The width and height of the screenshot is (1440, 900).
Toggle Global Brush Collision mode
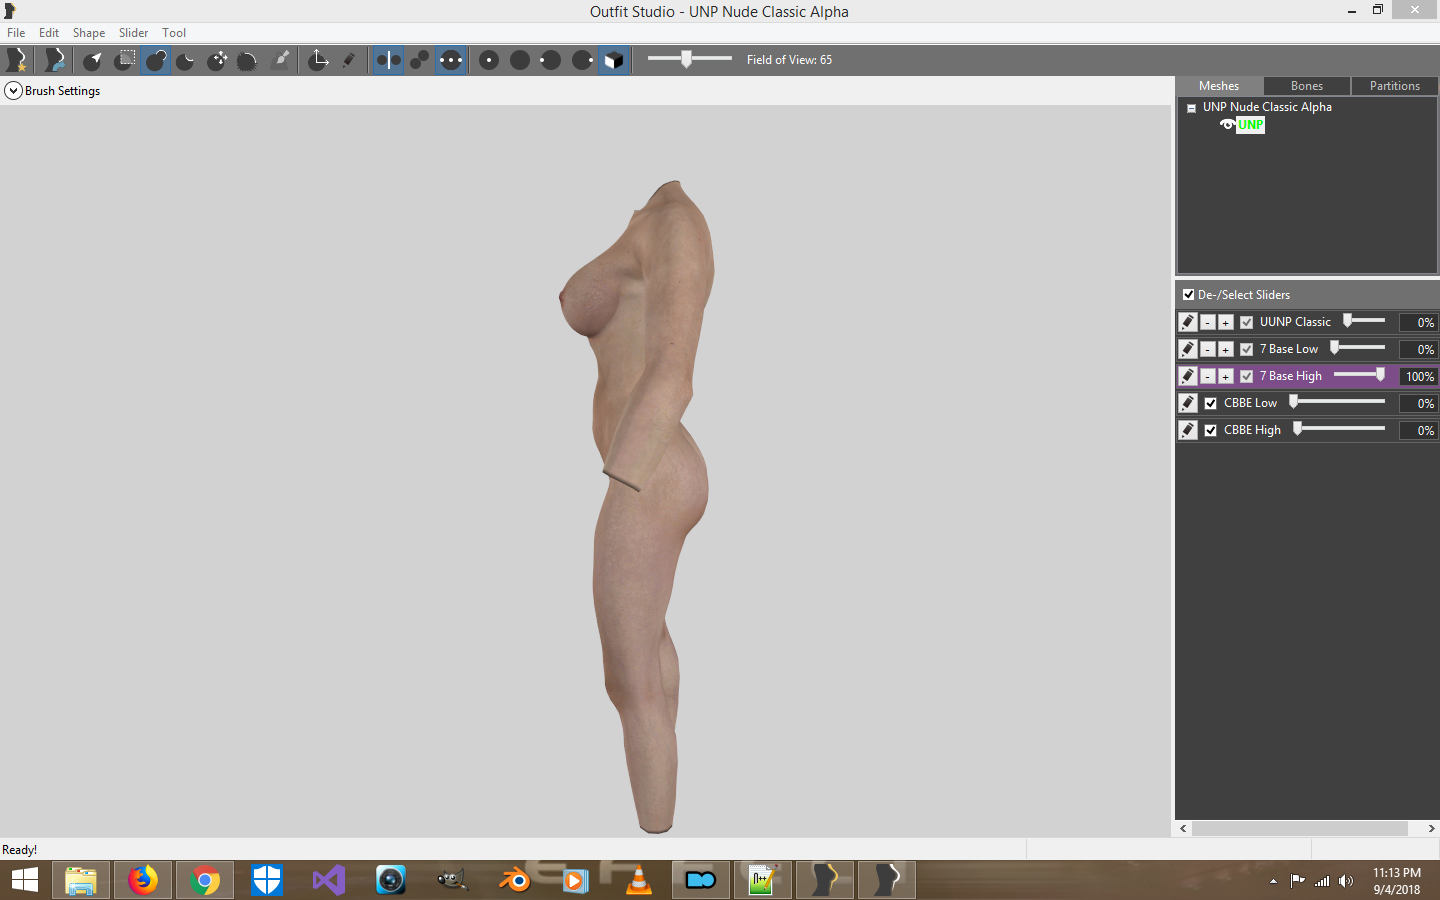click(x=451, y=60)
